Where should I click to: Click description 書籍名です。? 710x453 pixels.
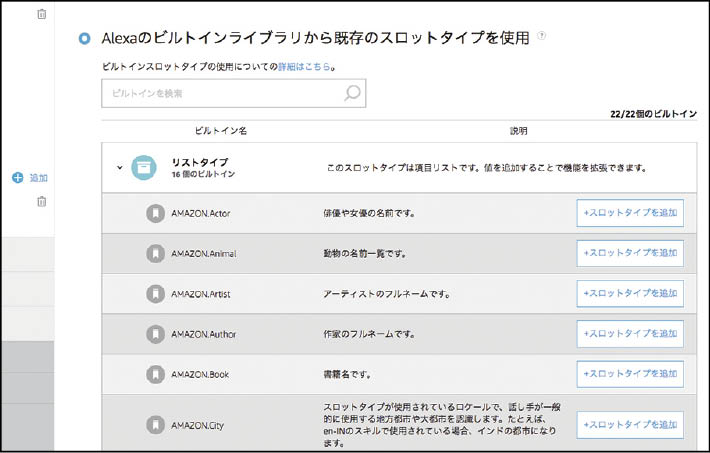[347, 375]
